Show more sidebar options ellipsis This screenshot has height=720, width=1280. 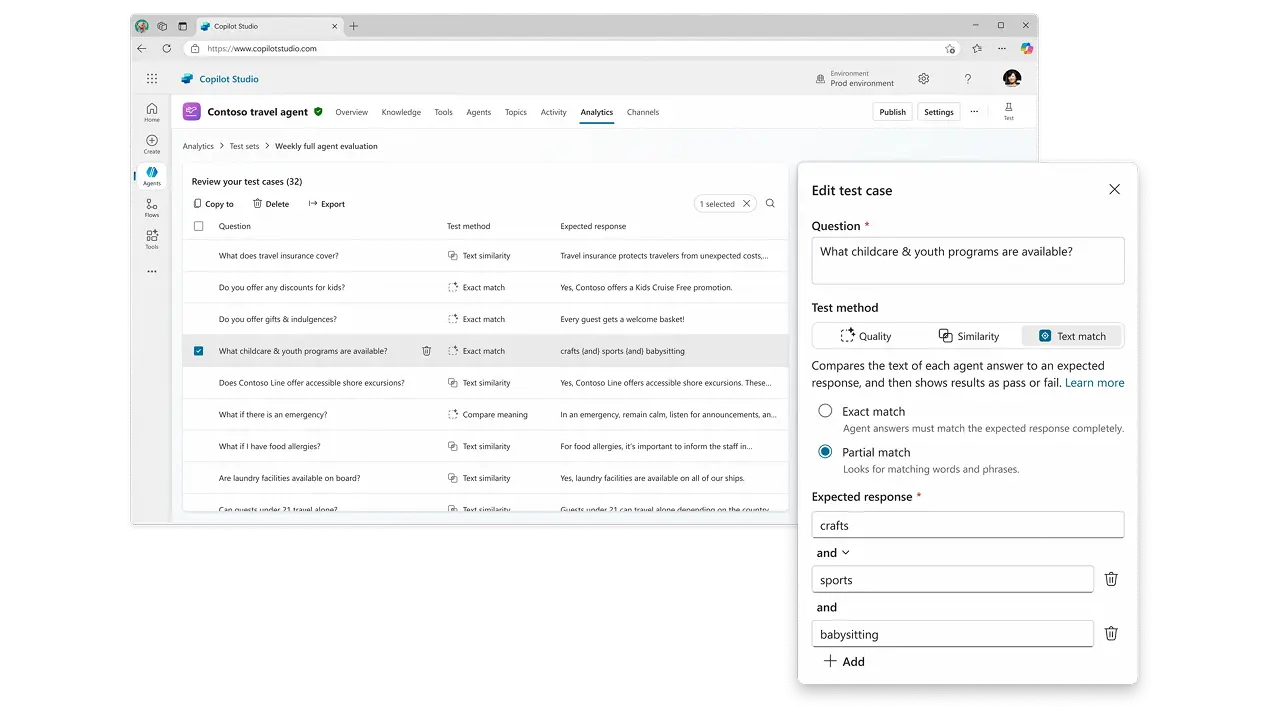coord(152,271)
